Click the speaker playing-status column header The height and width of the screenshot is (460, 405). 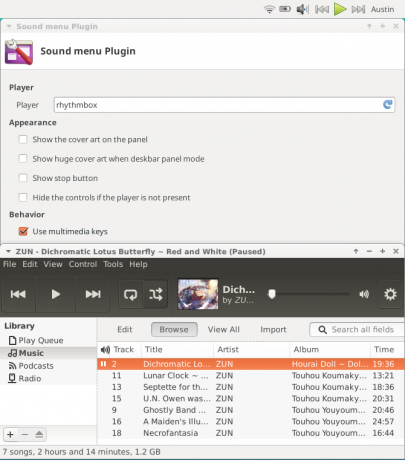tap(105, 349)
